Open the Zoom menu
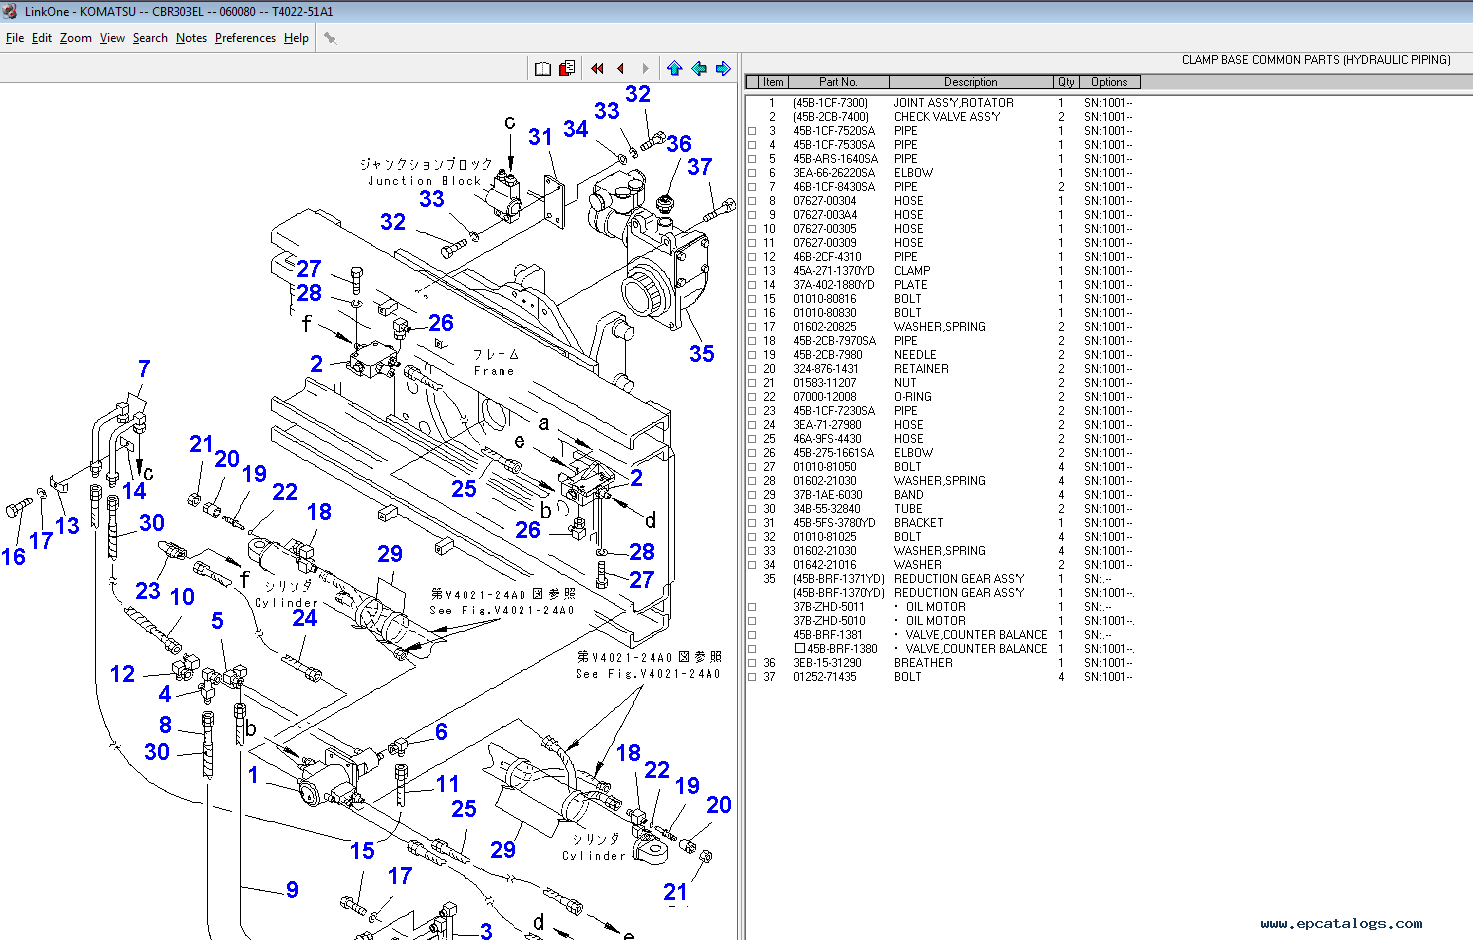 point(75,38)
